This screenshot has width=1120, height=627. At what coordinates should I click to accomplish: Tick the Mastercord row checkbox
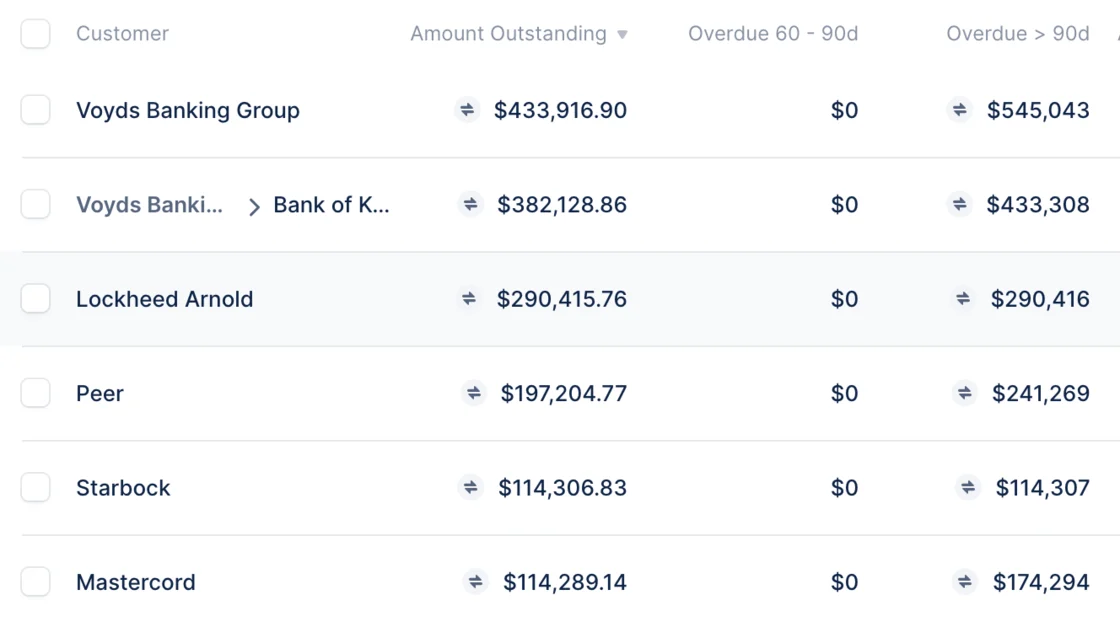point(36,582)
